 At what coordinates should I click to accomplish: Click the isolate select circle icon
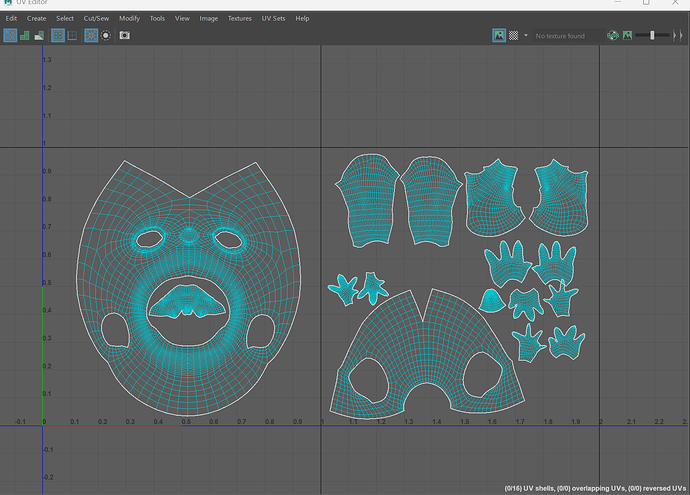(106, 36)
